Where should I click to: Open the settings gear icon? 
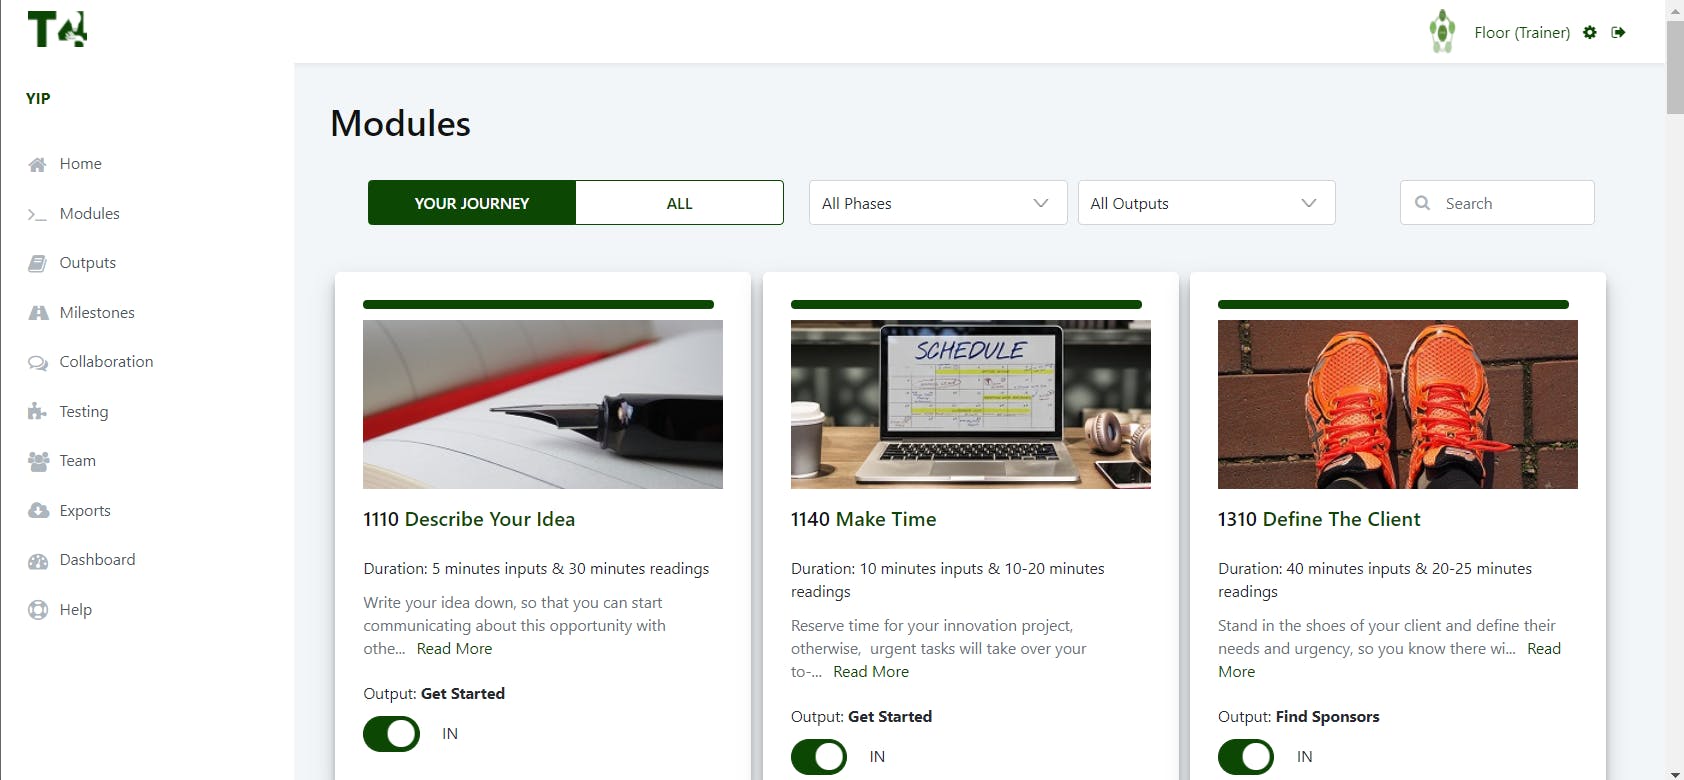(1590, 32)
